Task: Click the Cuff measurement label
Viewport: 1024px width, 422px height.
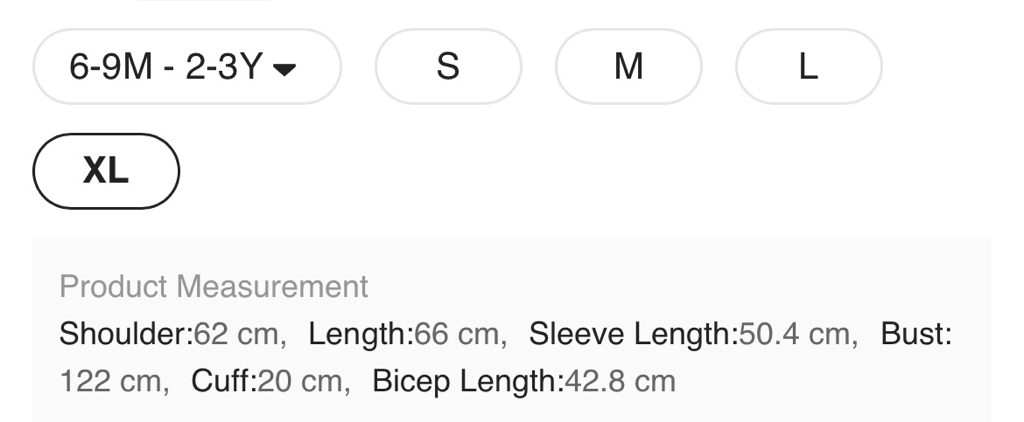Action: coord(222,381)
